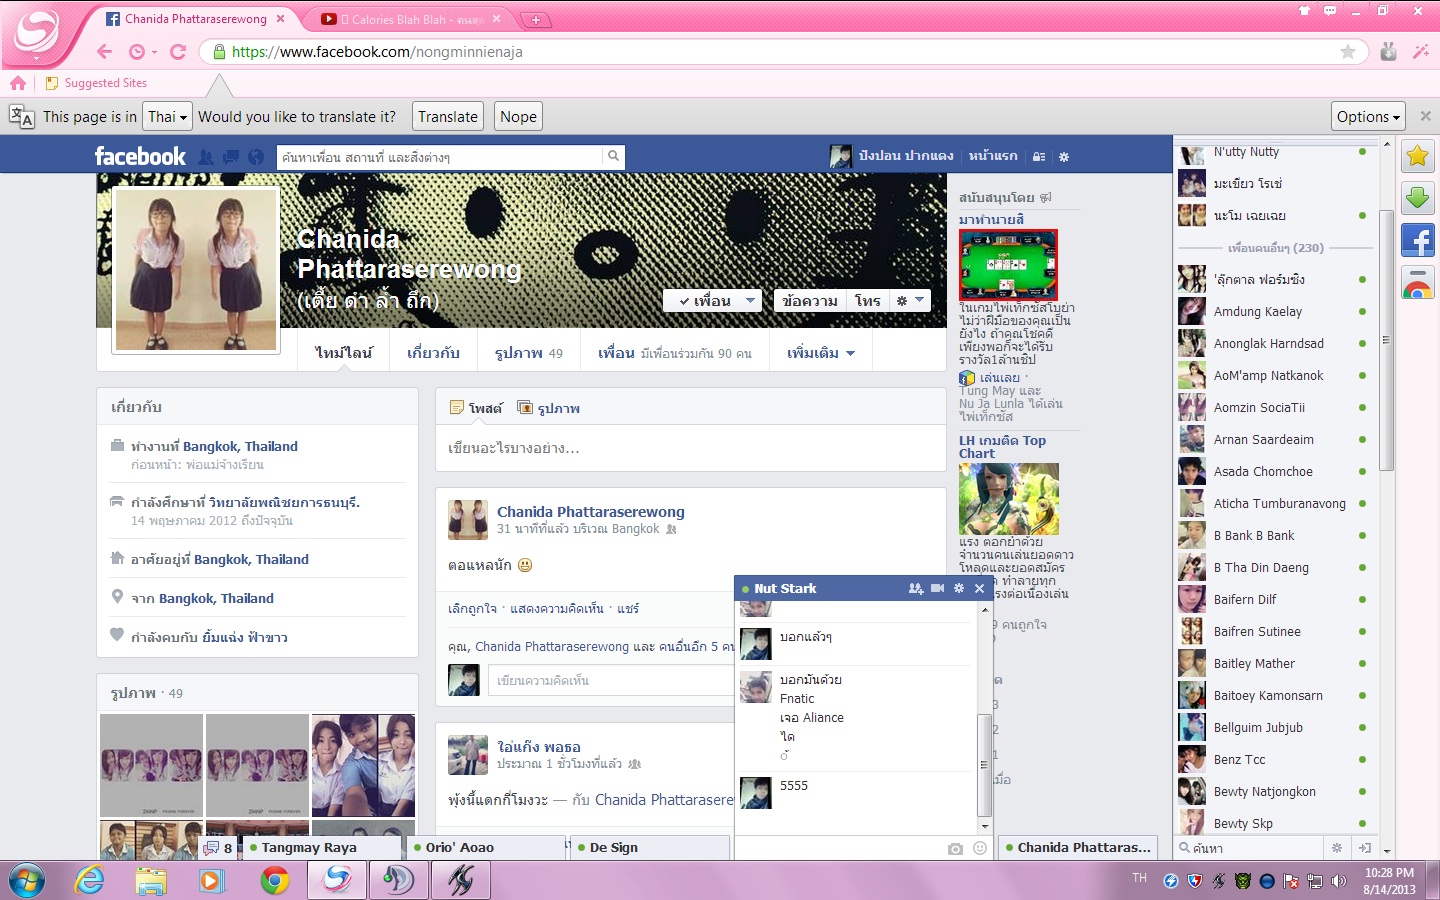Open the emoticon picker in the chat

pyautogui.click(x=980, y=848)
